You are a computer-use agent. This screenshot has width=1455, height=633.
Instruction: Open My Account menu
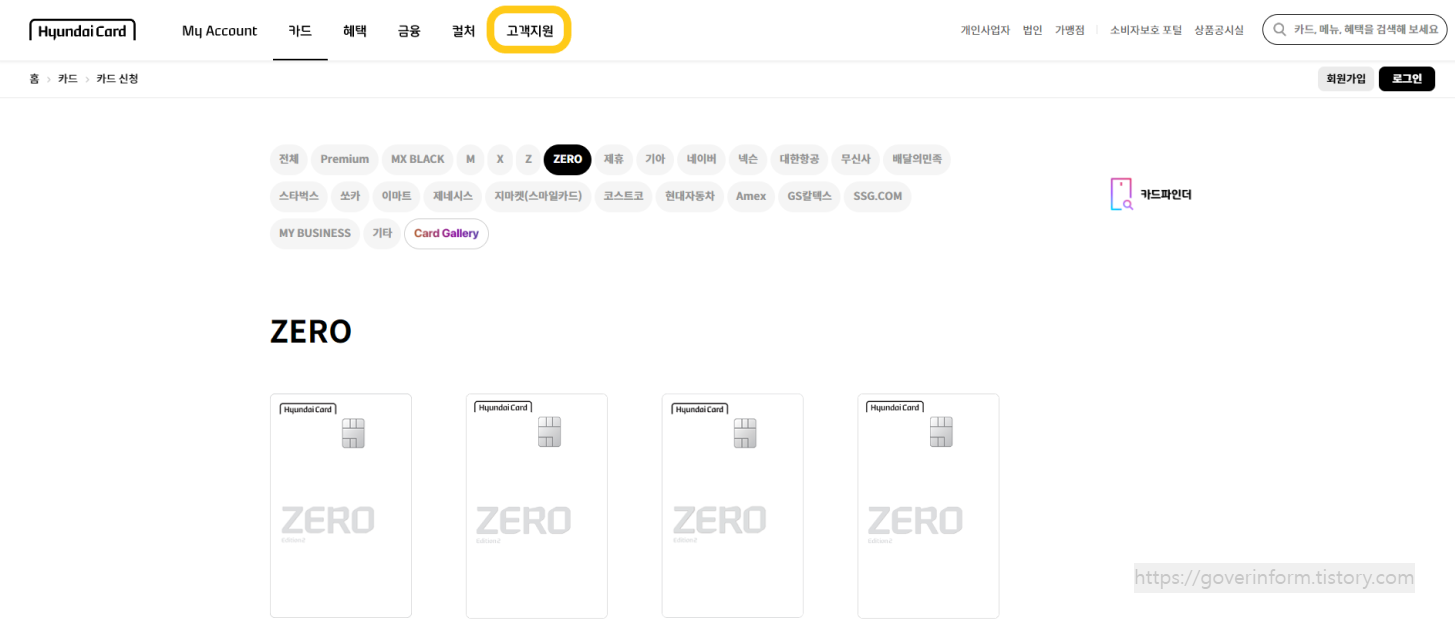pos(219,31)
